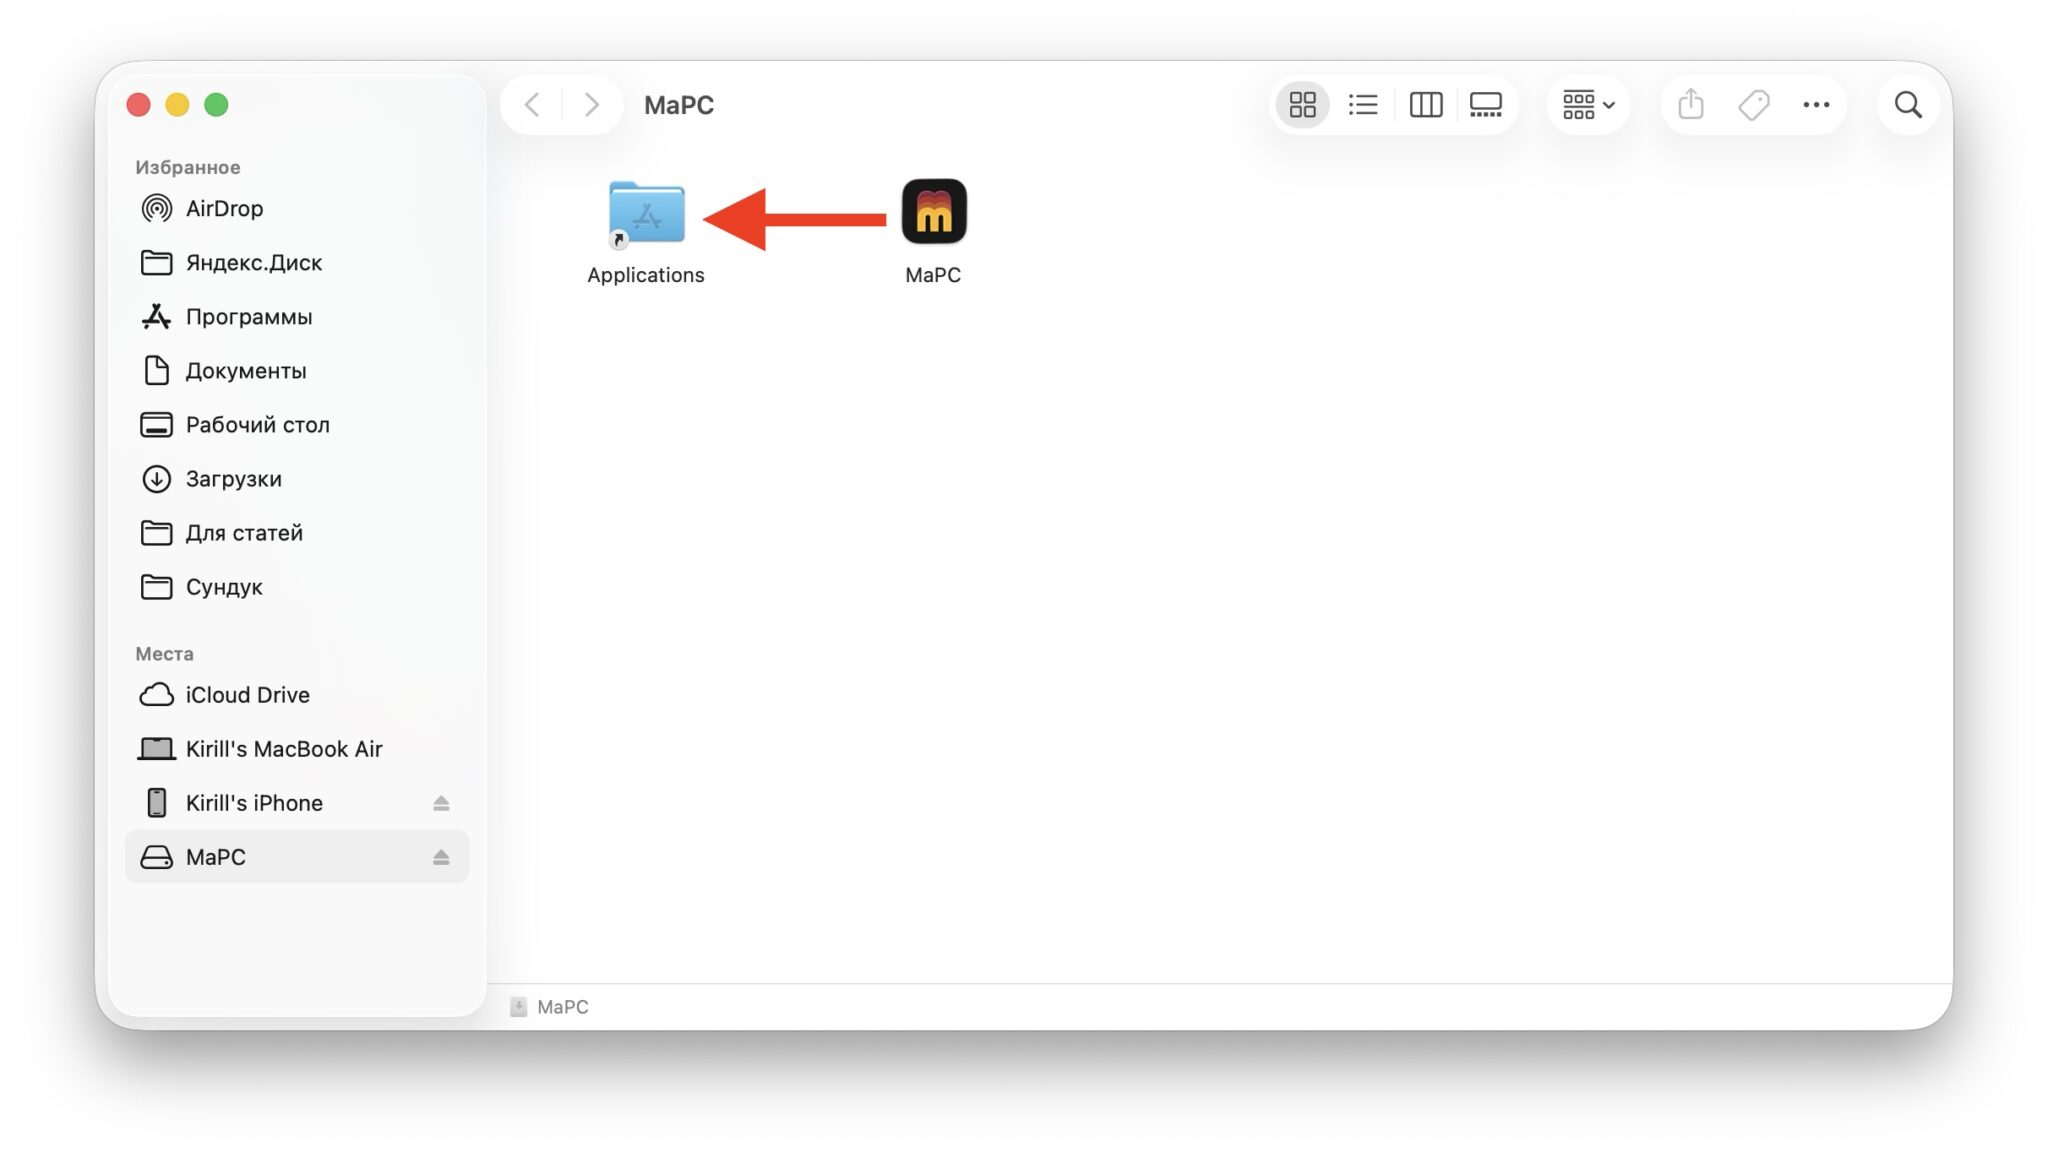Screen dimensions: 2048x1152
Task: Go back in folder history
Action: (x=532, y=105)
